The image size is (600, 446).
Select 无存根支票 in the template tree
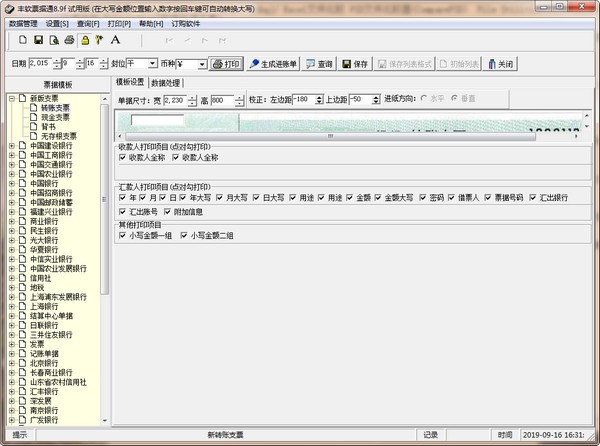[59, 136]
